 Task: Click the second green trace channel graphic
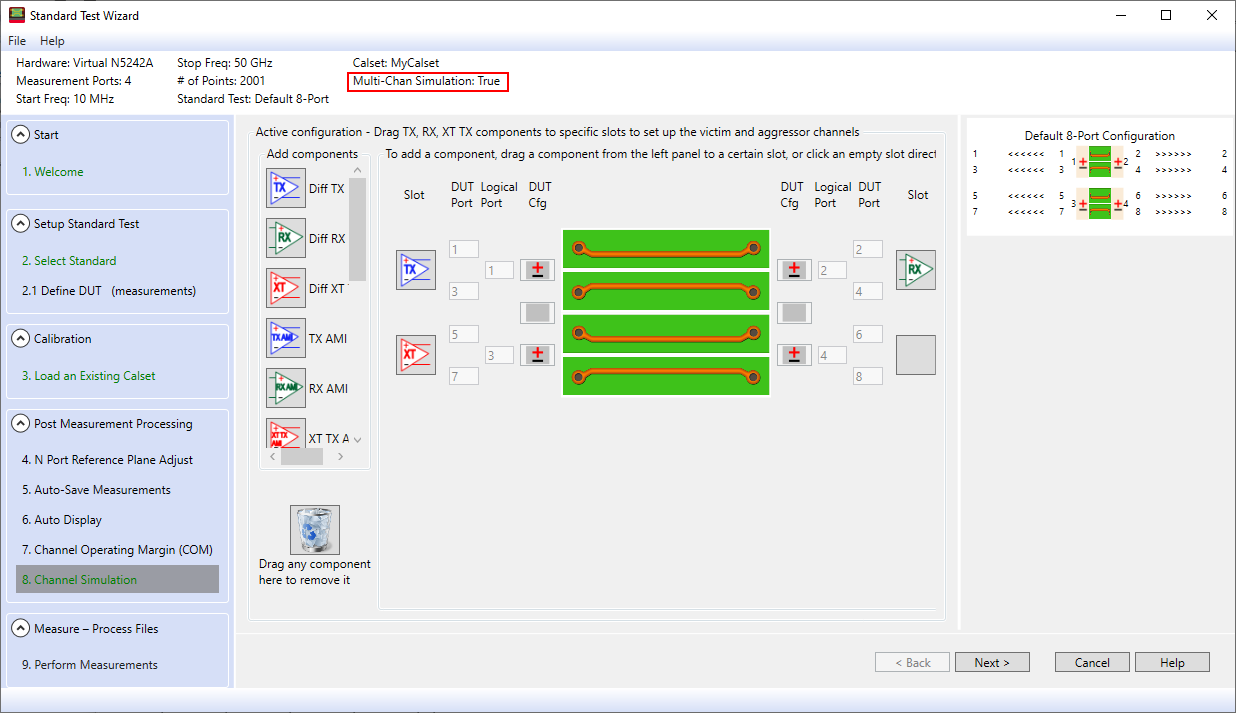666,291
